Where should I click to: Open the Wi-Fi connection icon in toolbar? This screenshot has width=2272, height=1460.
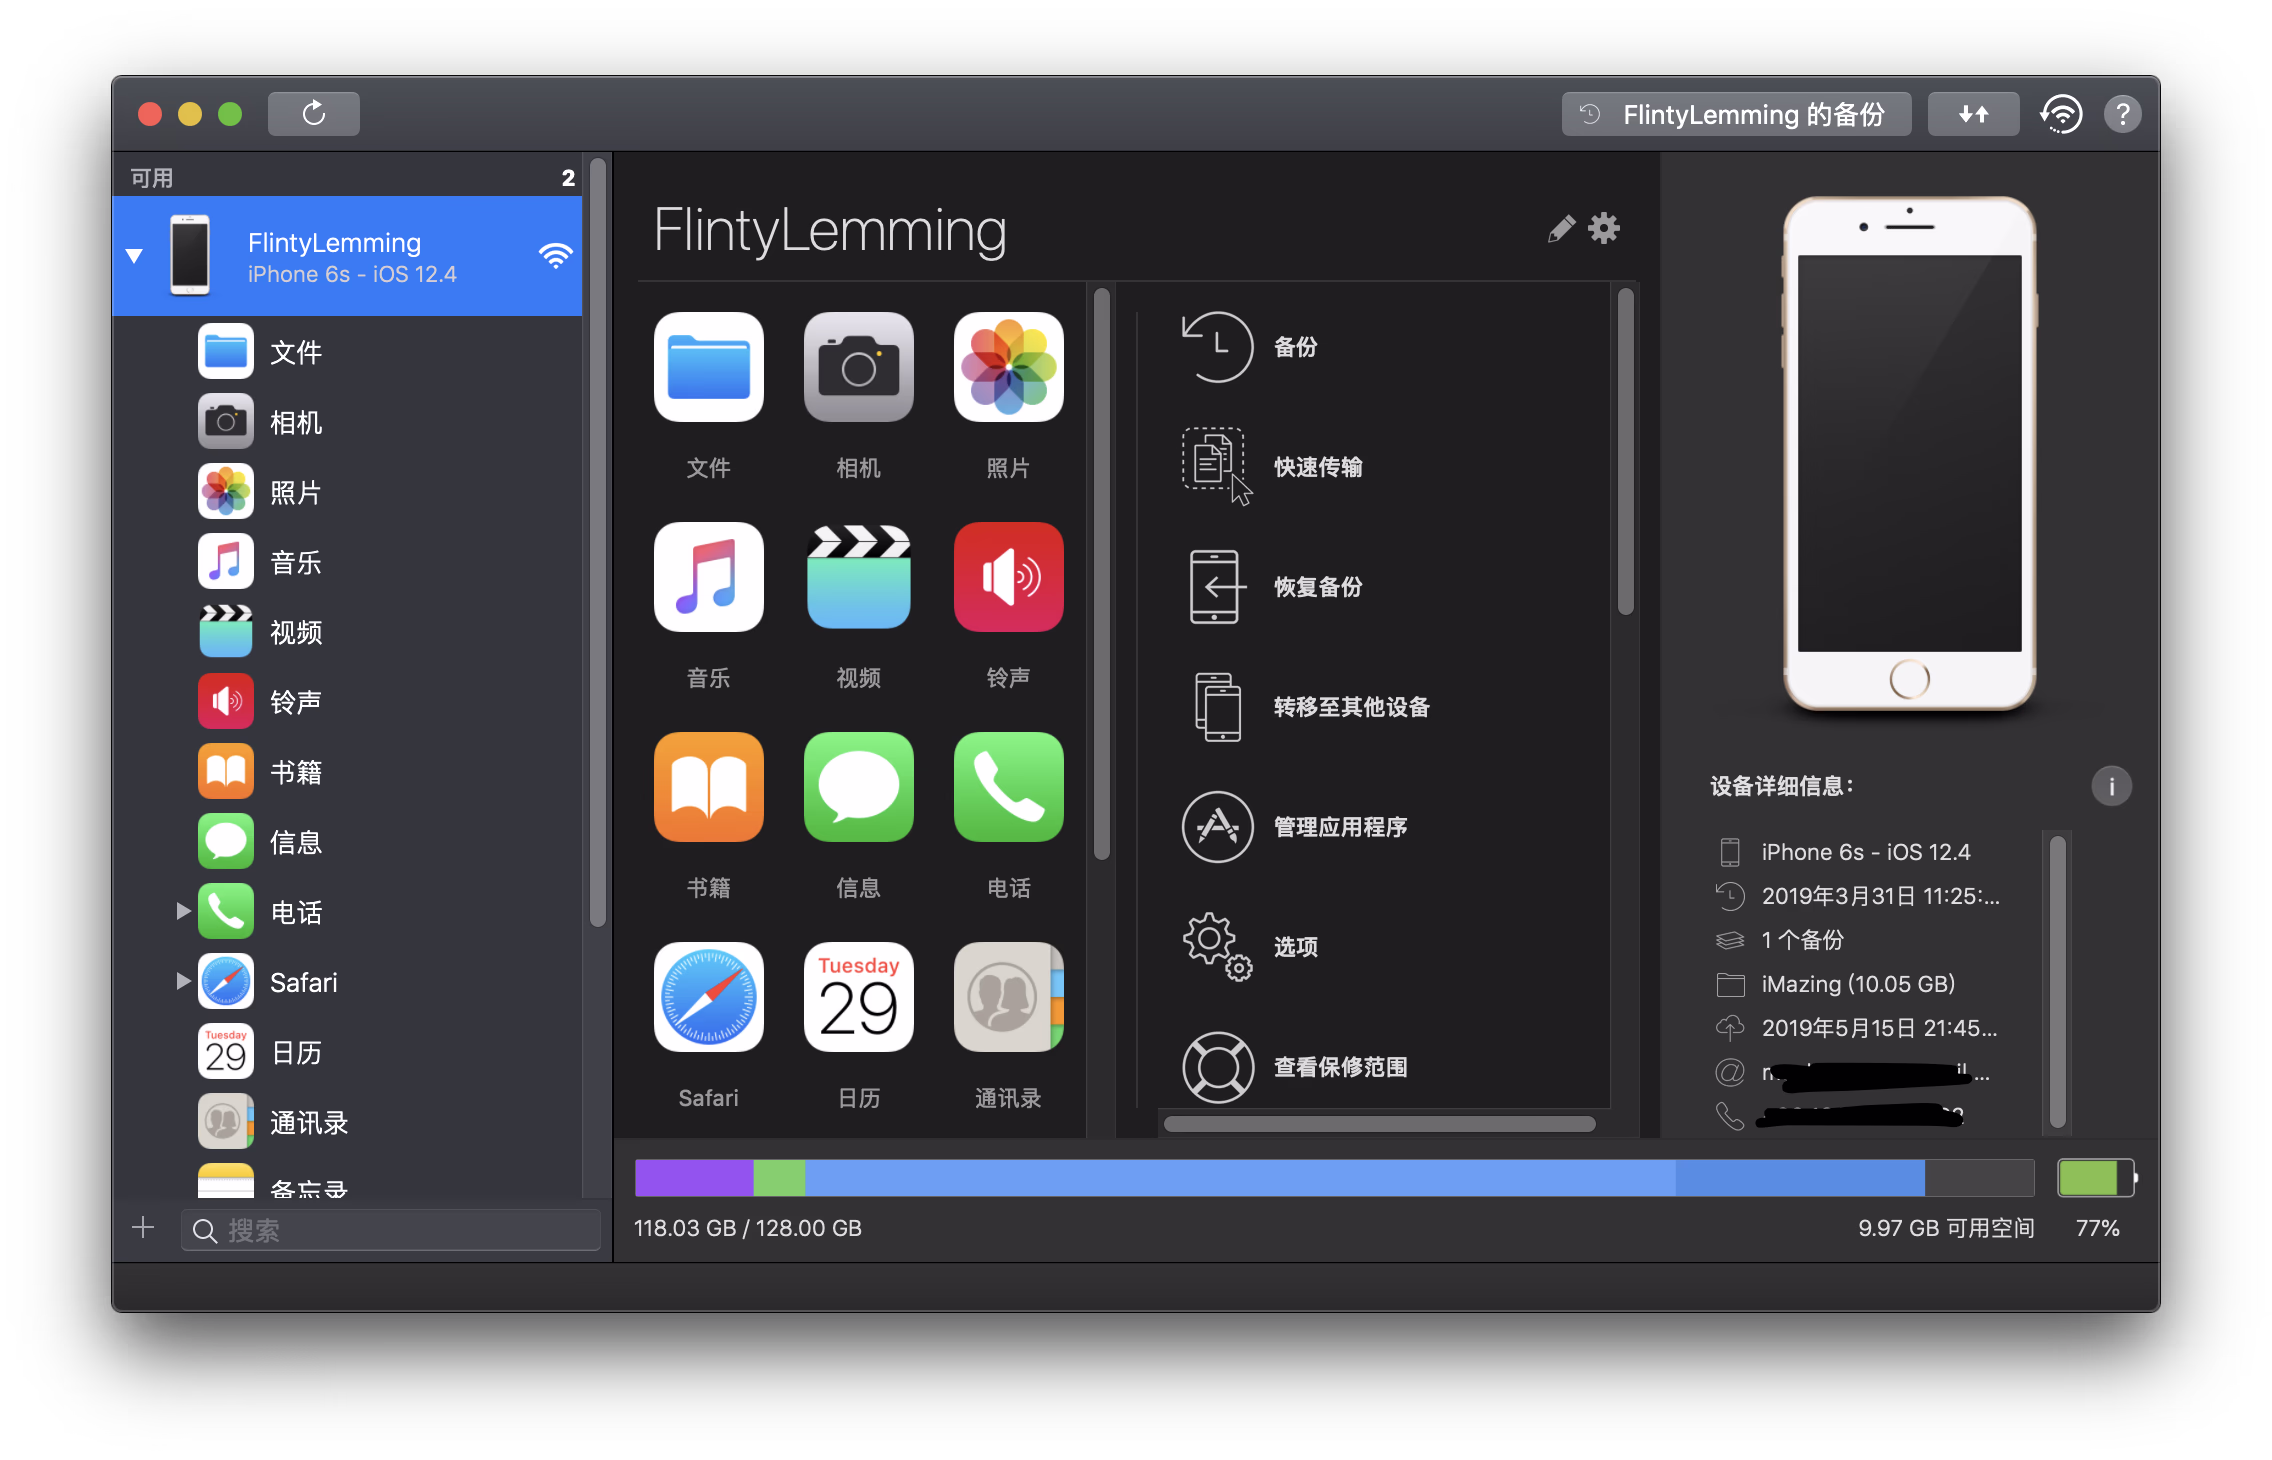pyautogui.click(x=2061, y=114)
